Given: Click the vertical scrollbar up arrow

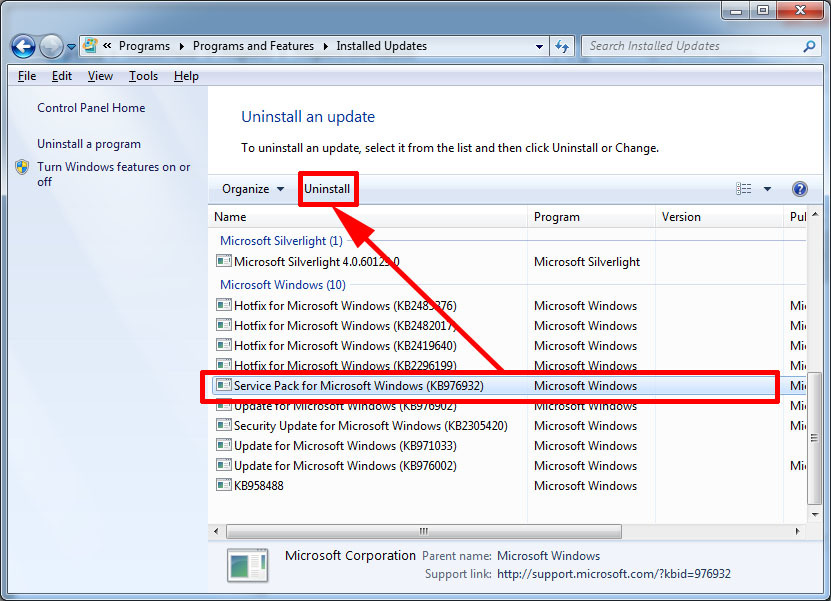Looking at the screenshot, I should click(x=815, y=214).
